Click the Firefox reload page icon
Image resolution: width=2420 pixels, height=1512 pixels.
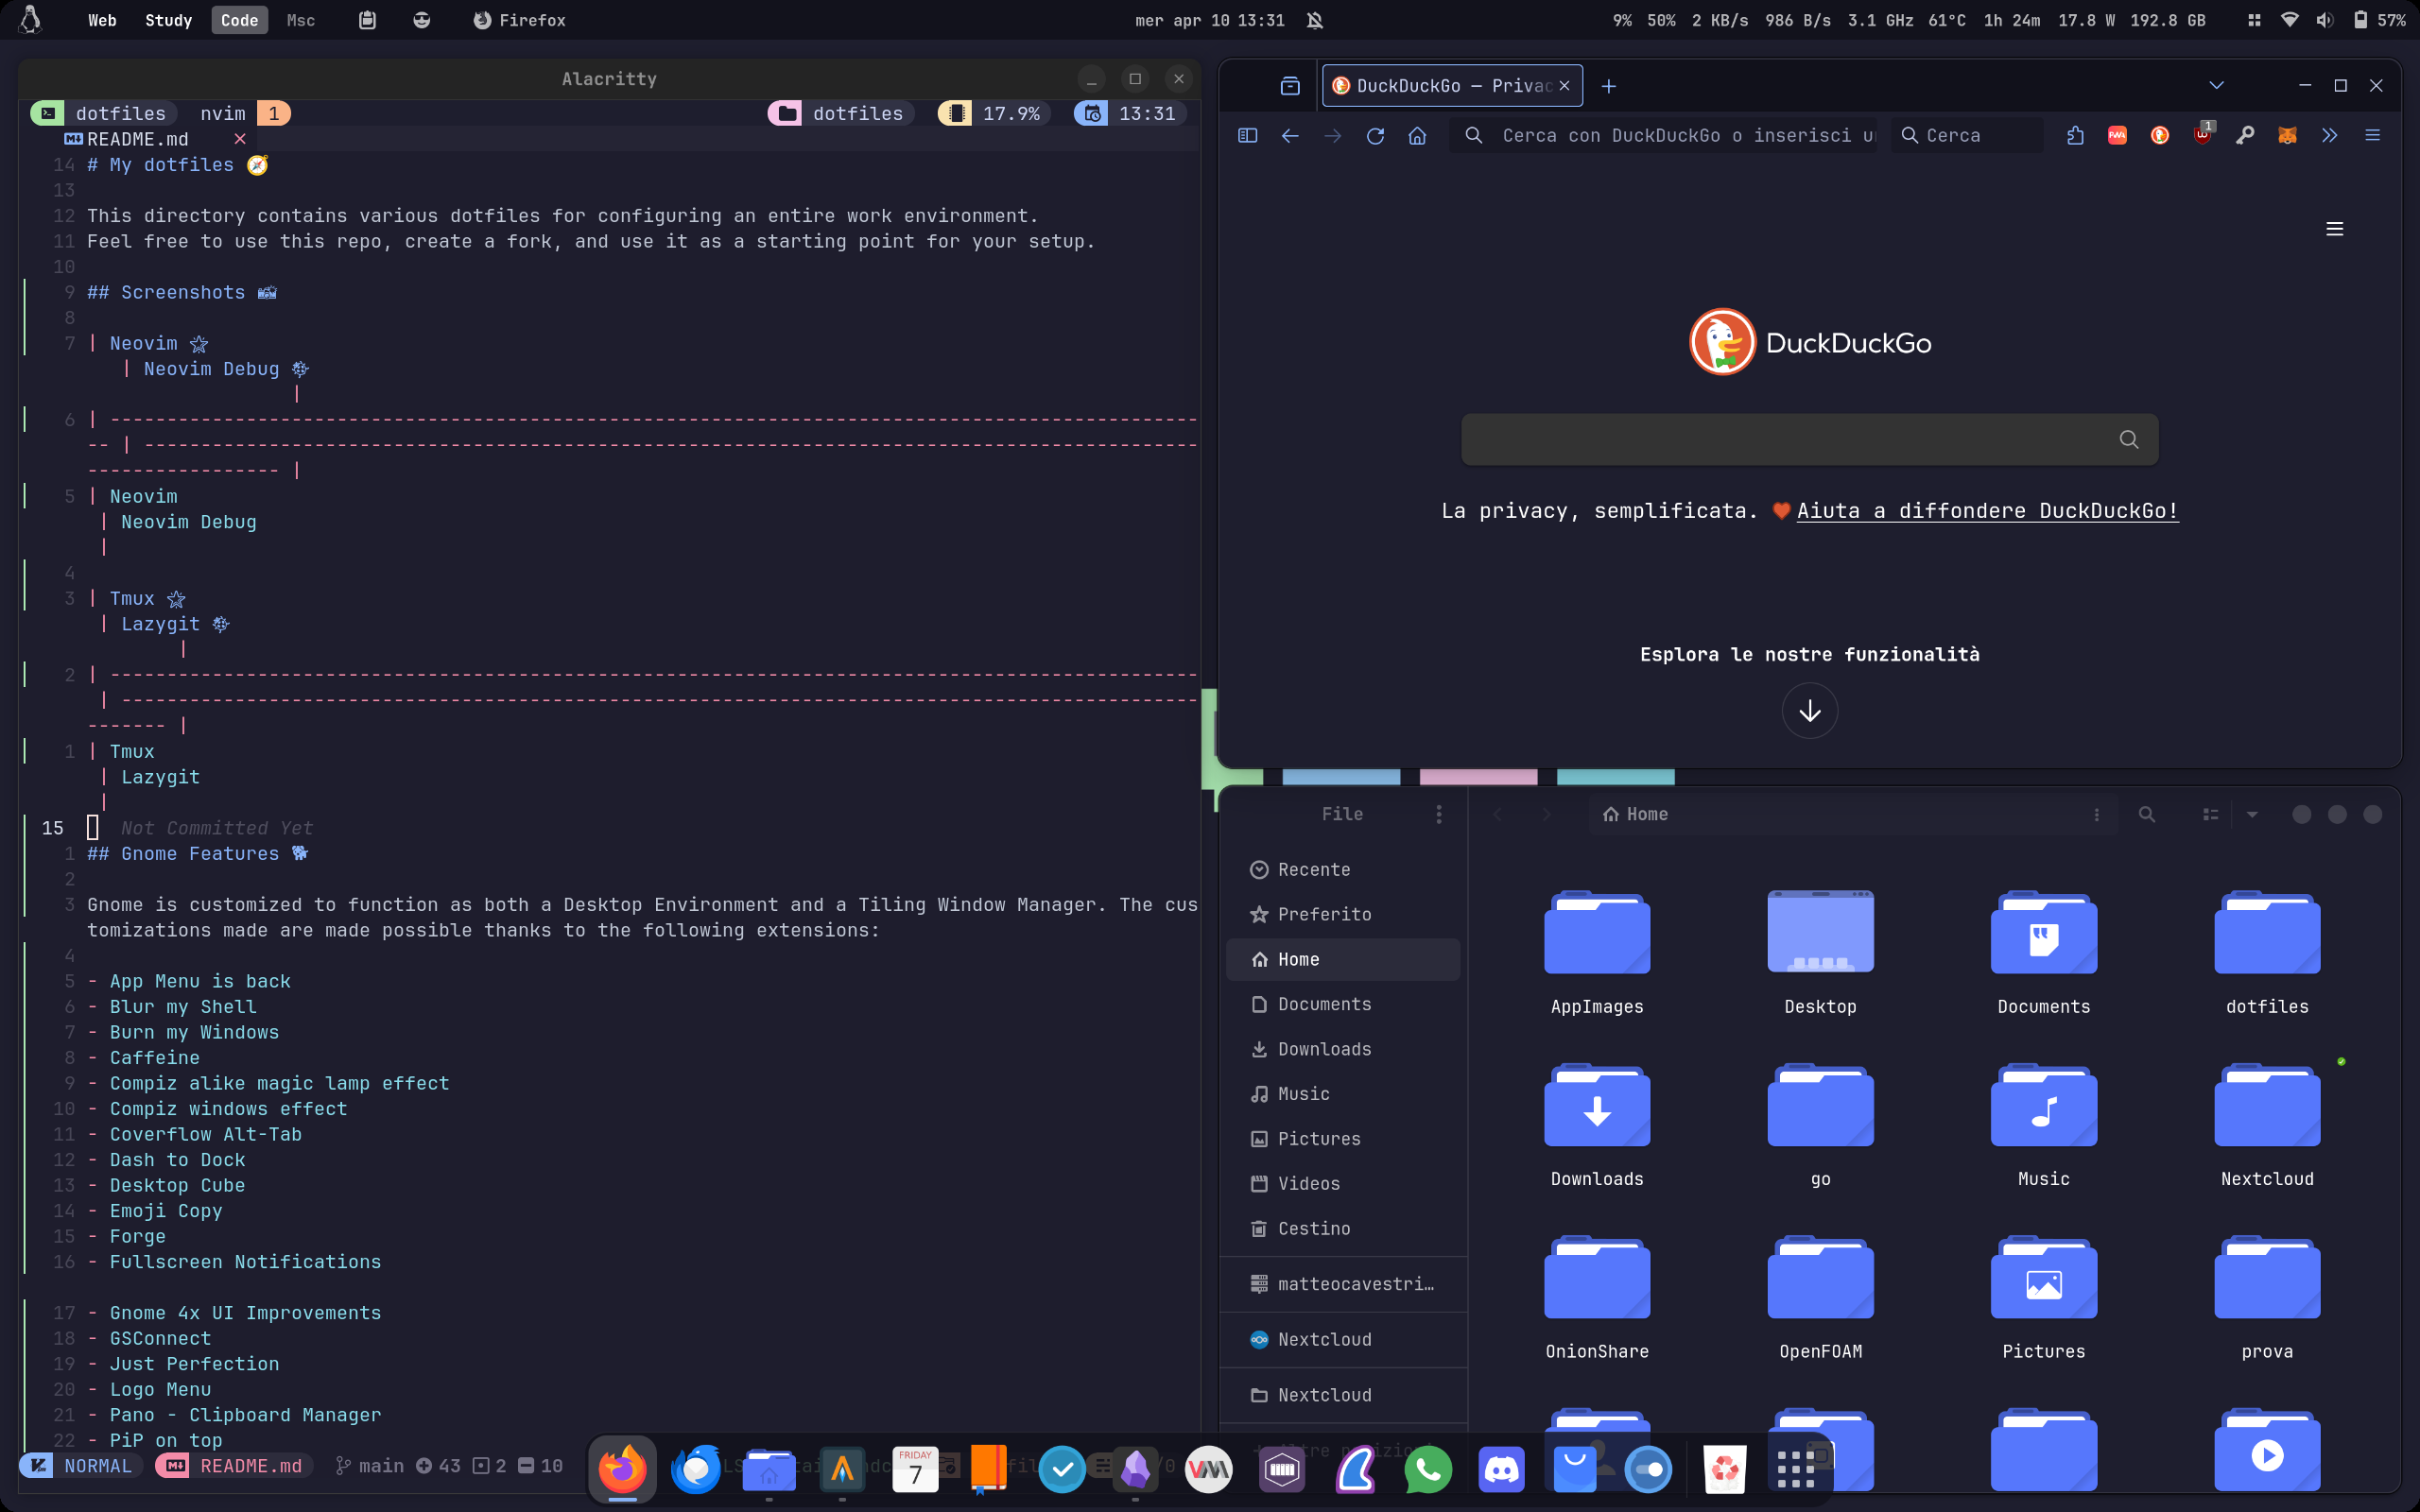(1375, 135)
